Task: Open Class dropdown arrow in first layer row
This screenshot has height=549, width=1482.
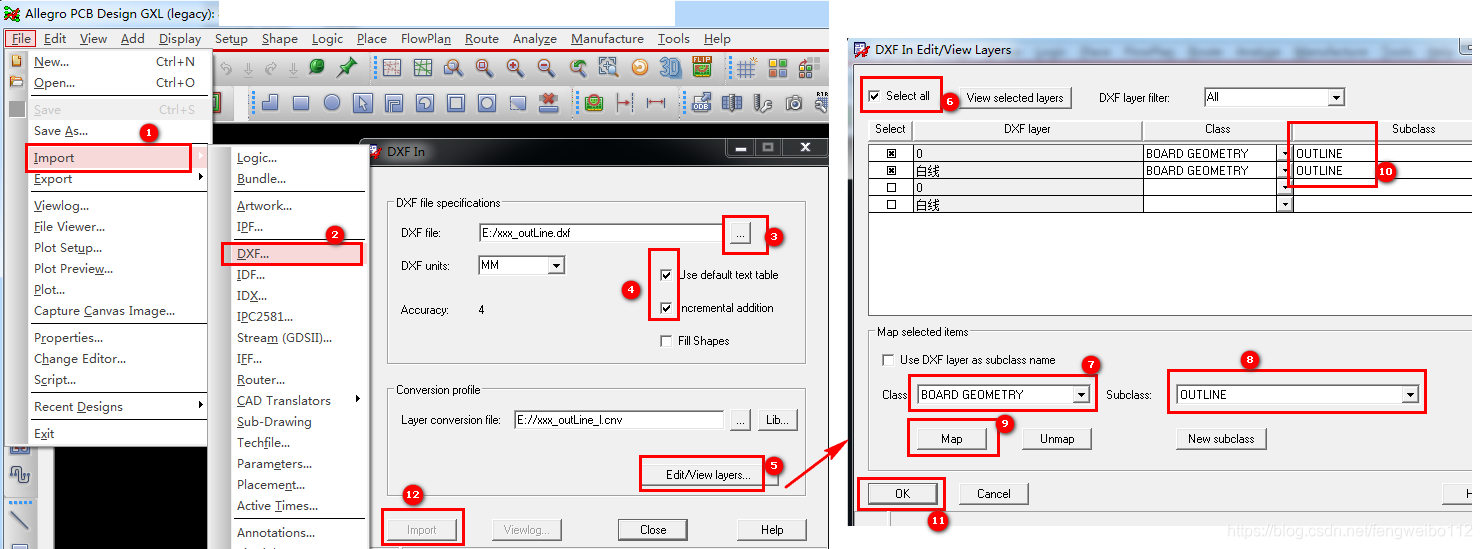Action: [x=1285, y=154]
